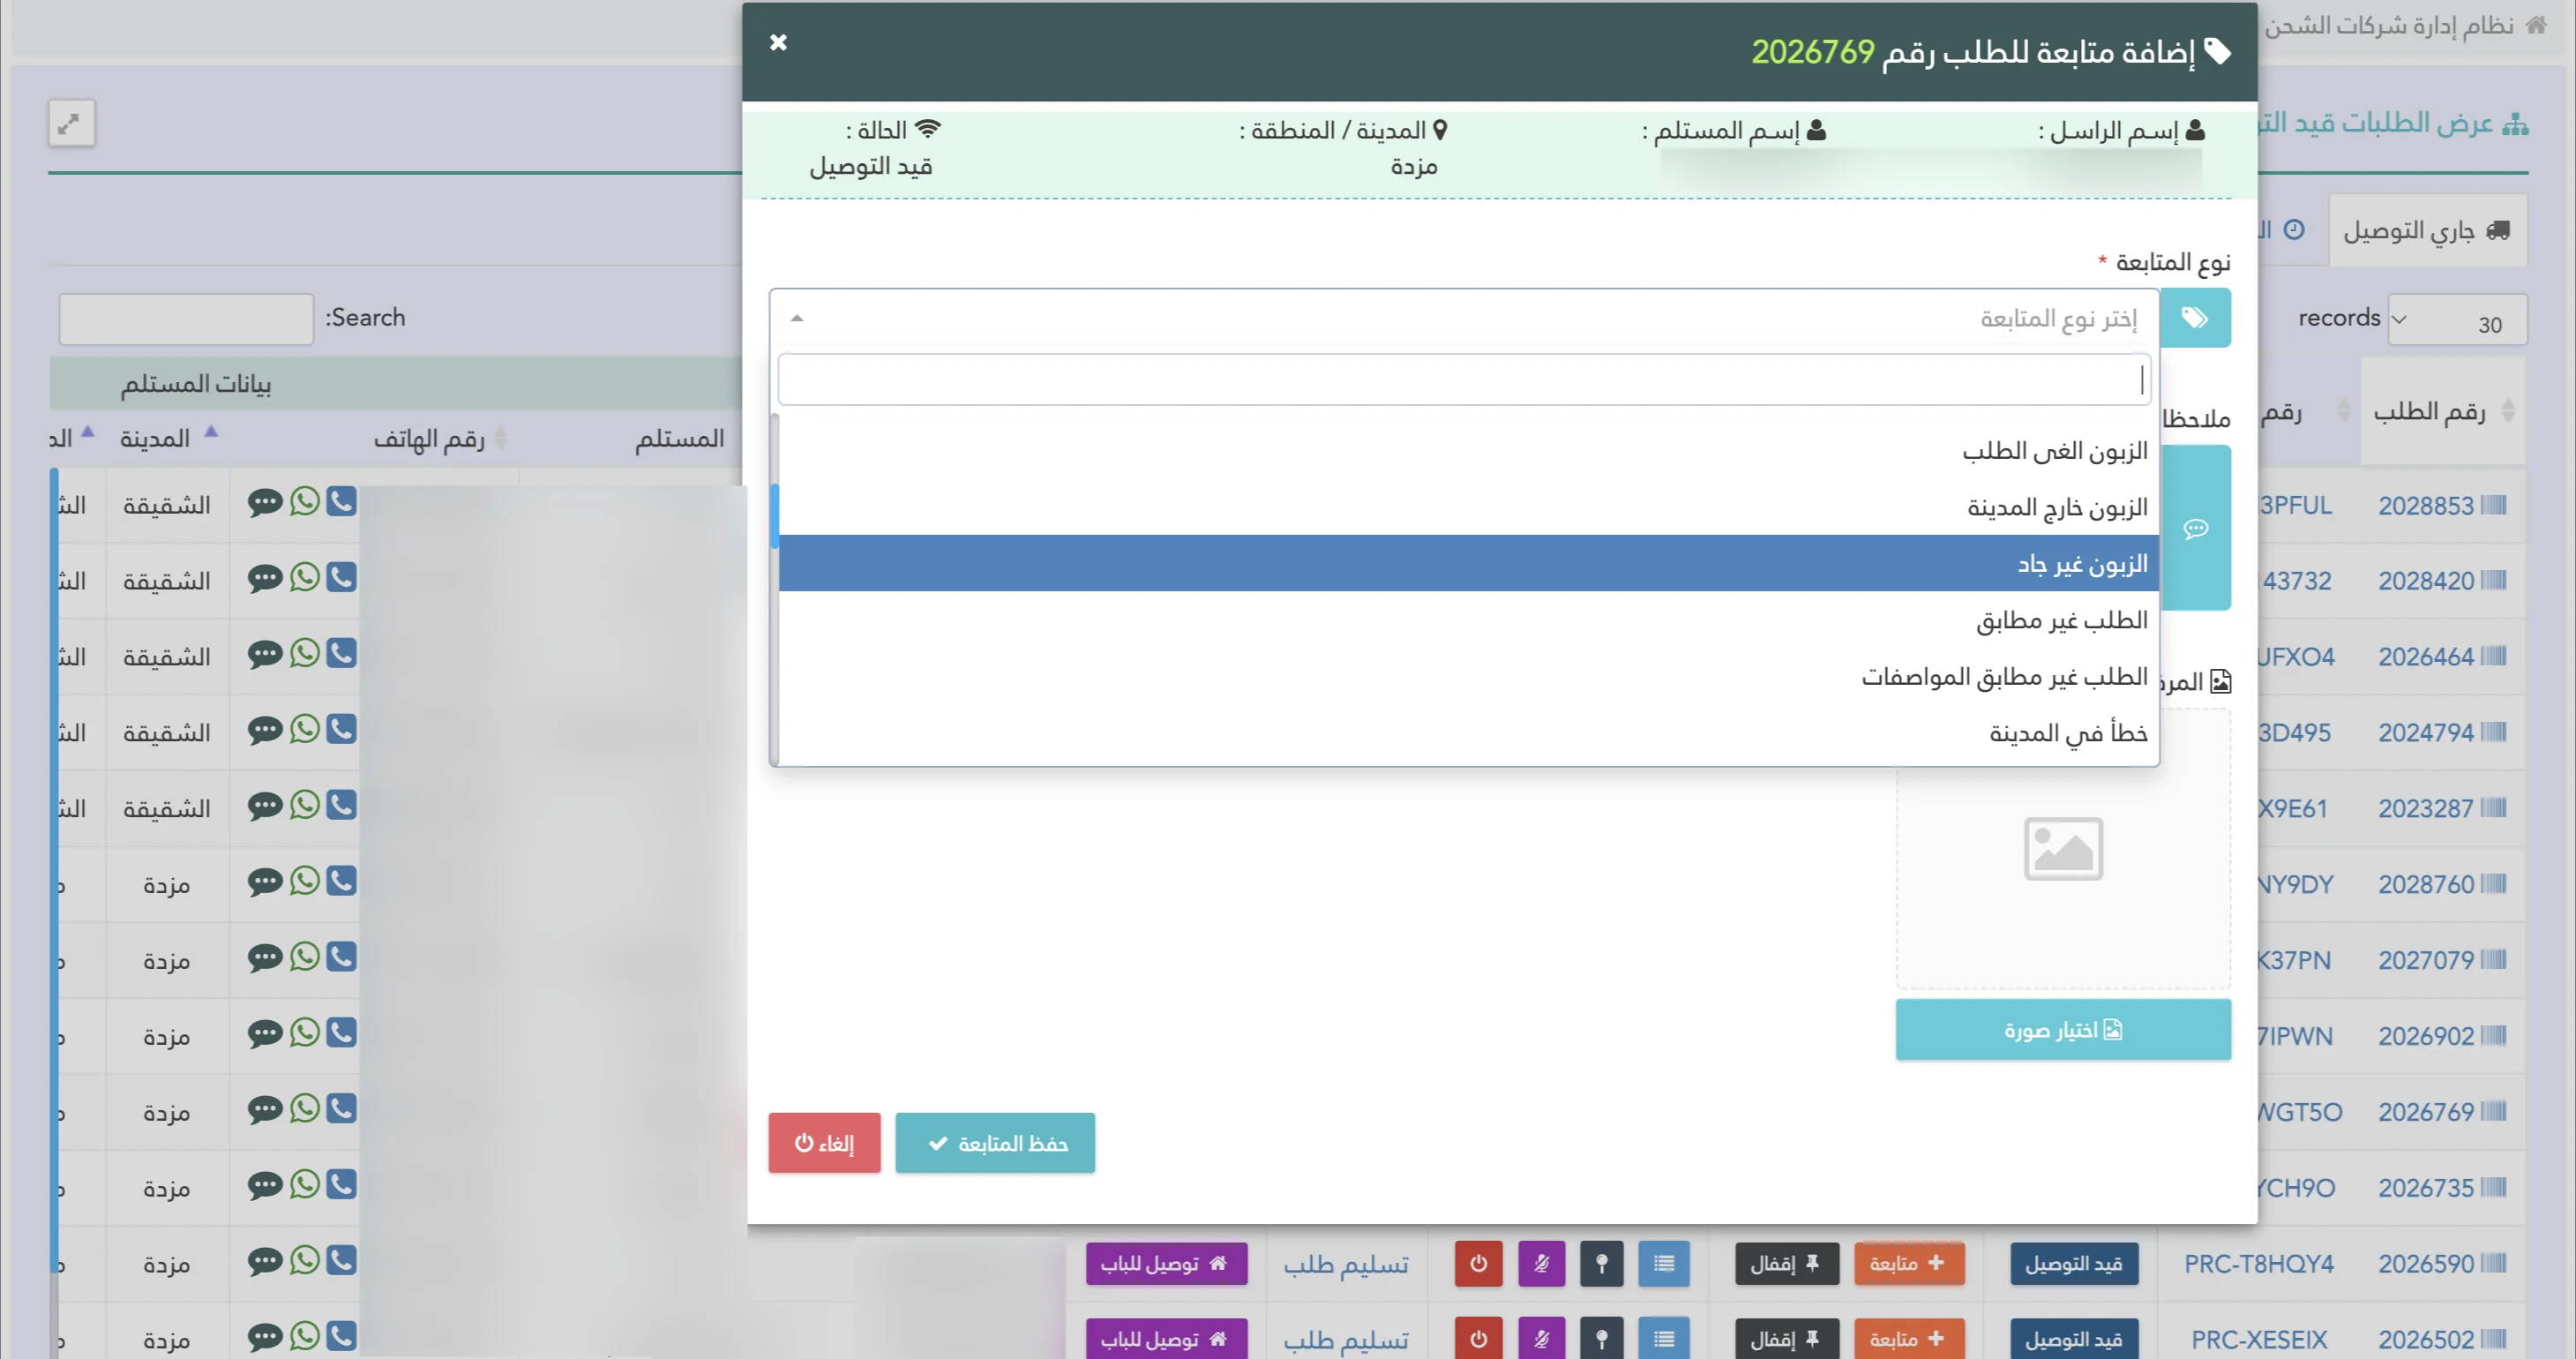The image size is (2576, 1359).
Task: Open the 30 records dropdown
Action: click(x=2457, y=320)
